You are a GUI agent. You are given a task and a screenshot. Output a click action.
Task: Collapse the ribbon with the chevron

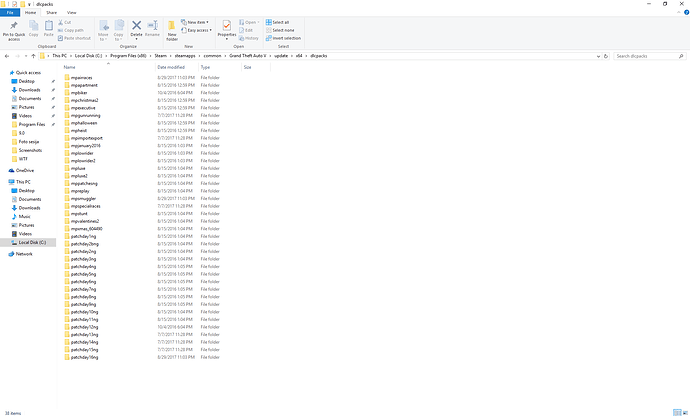point(678,13)
